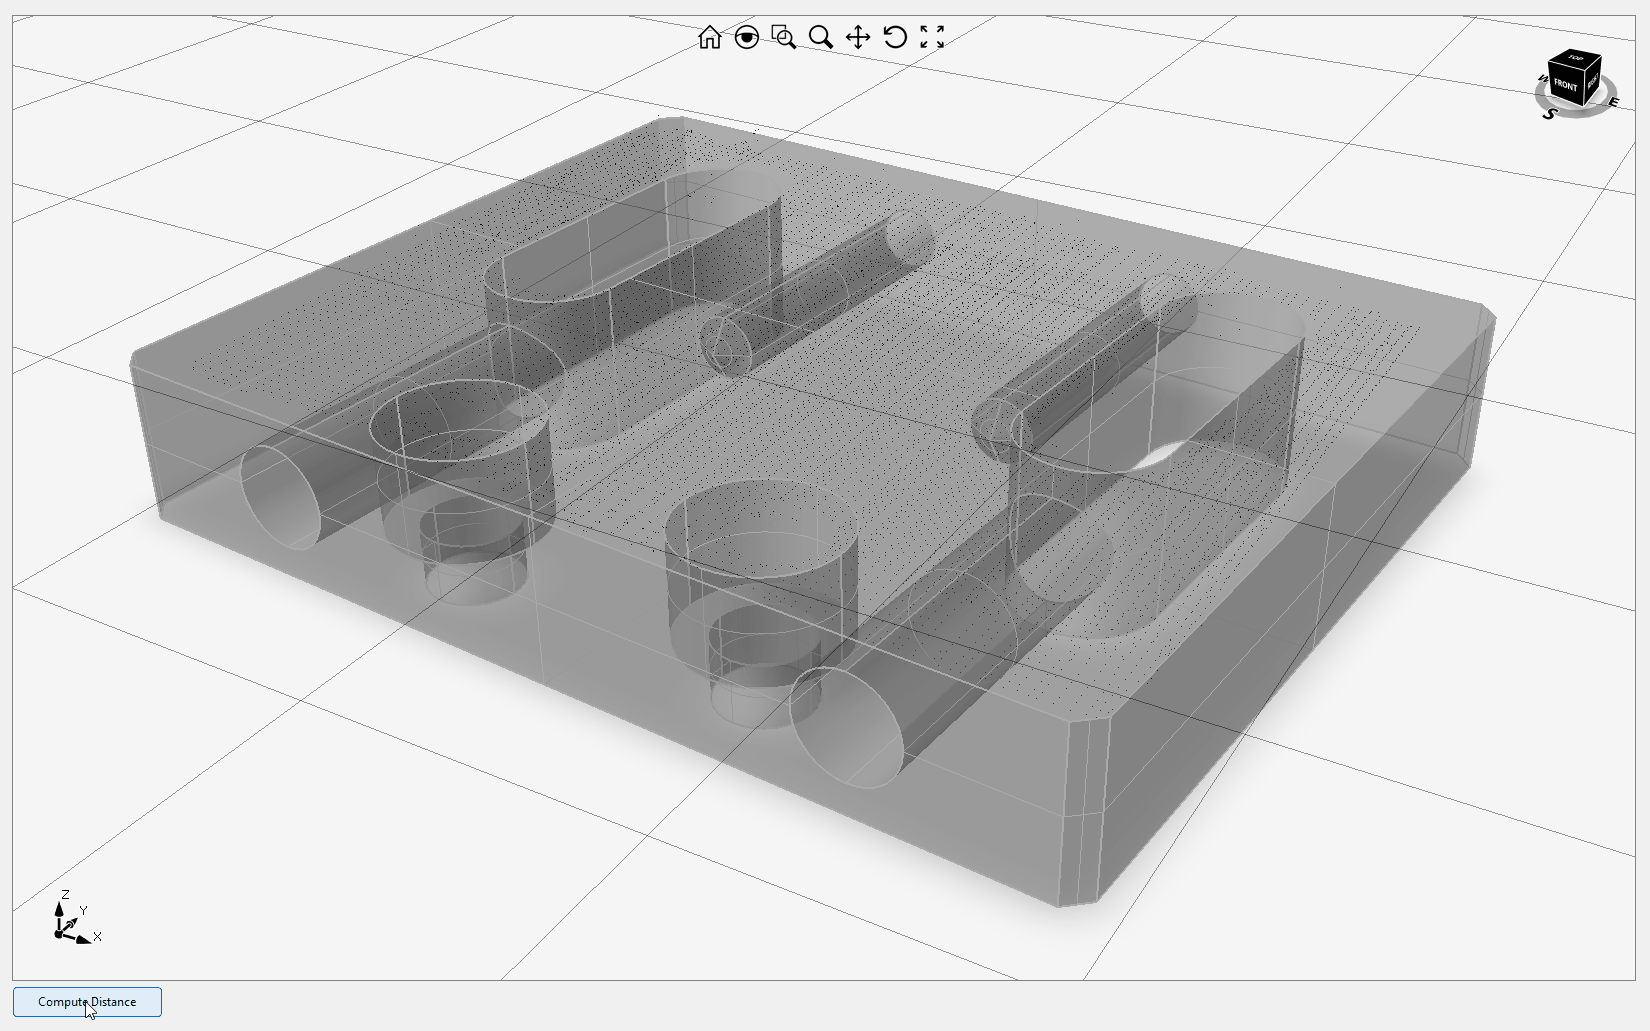1650x1031 pixels.
Task: Click the eye-shaped view icon
Action: coord(747,38)
